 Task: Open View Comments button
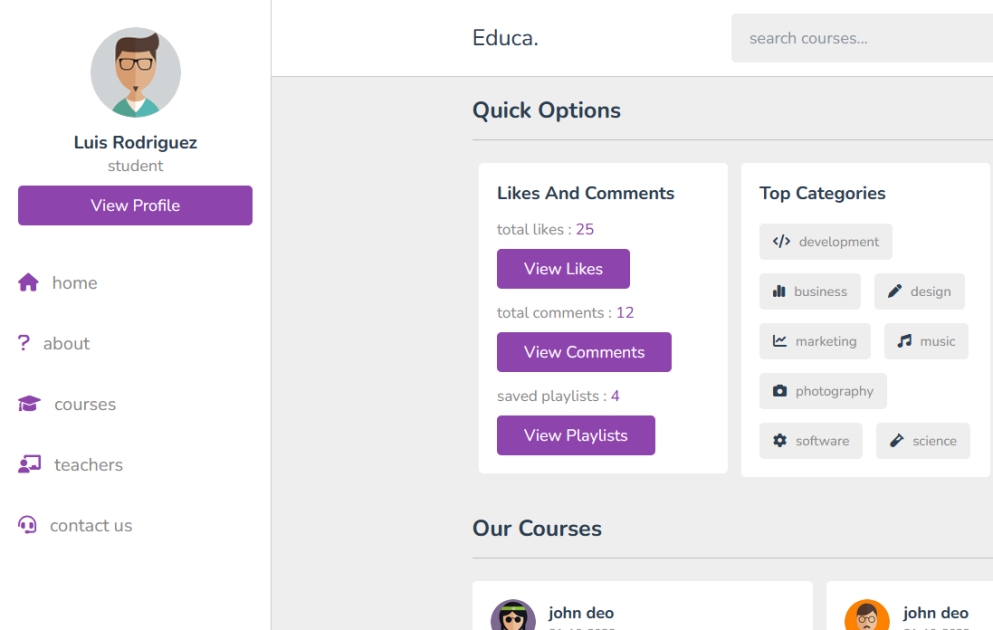[x=584, y=352]
